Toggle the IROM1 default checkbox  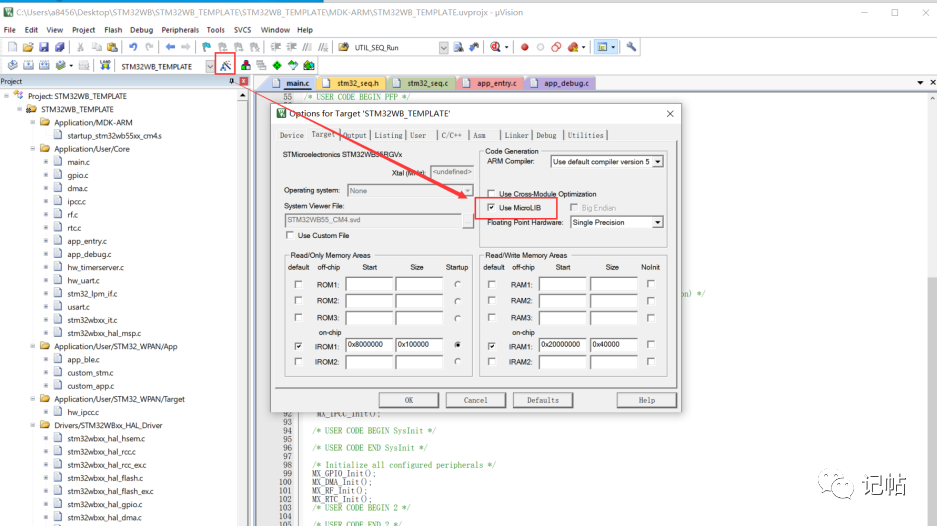(x=298, y=346)
